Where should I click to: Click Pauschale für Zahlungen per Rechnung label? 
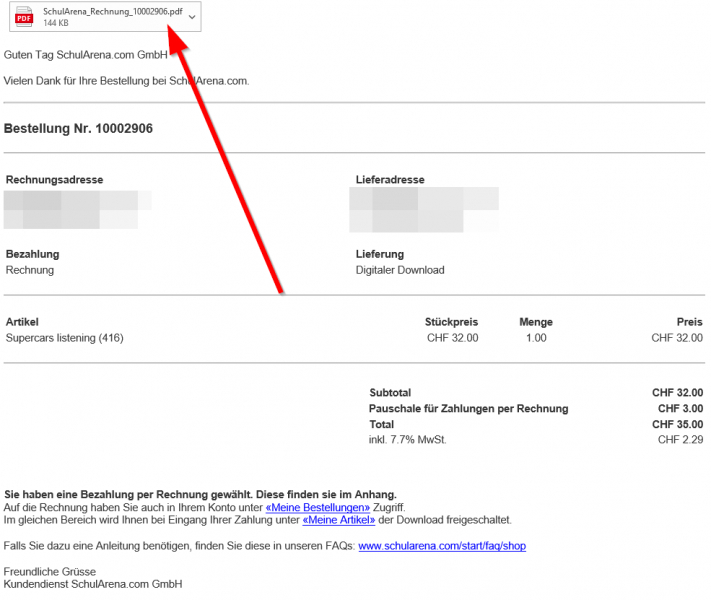[468, 409]
